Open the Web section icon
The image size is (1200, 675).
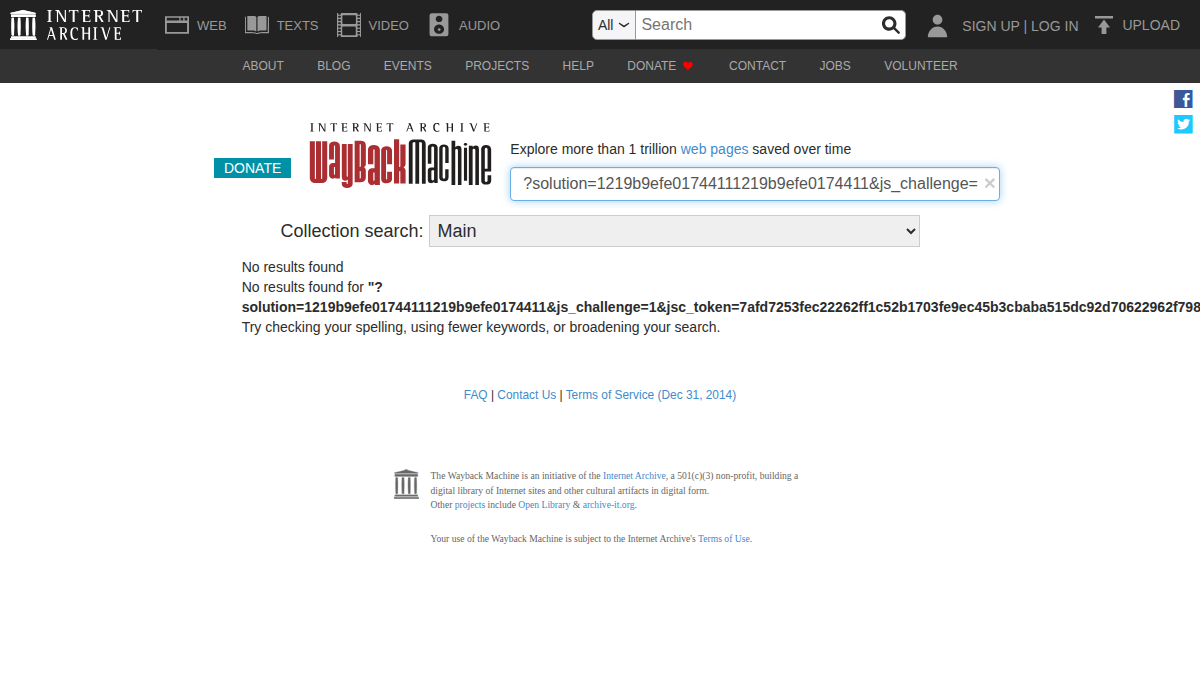pyautogui.click(x=177, y=25)
